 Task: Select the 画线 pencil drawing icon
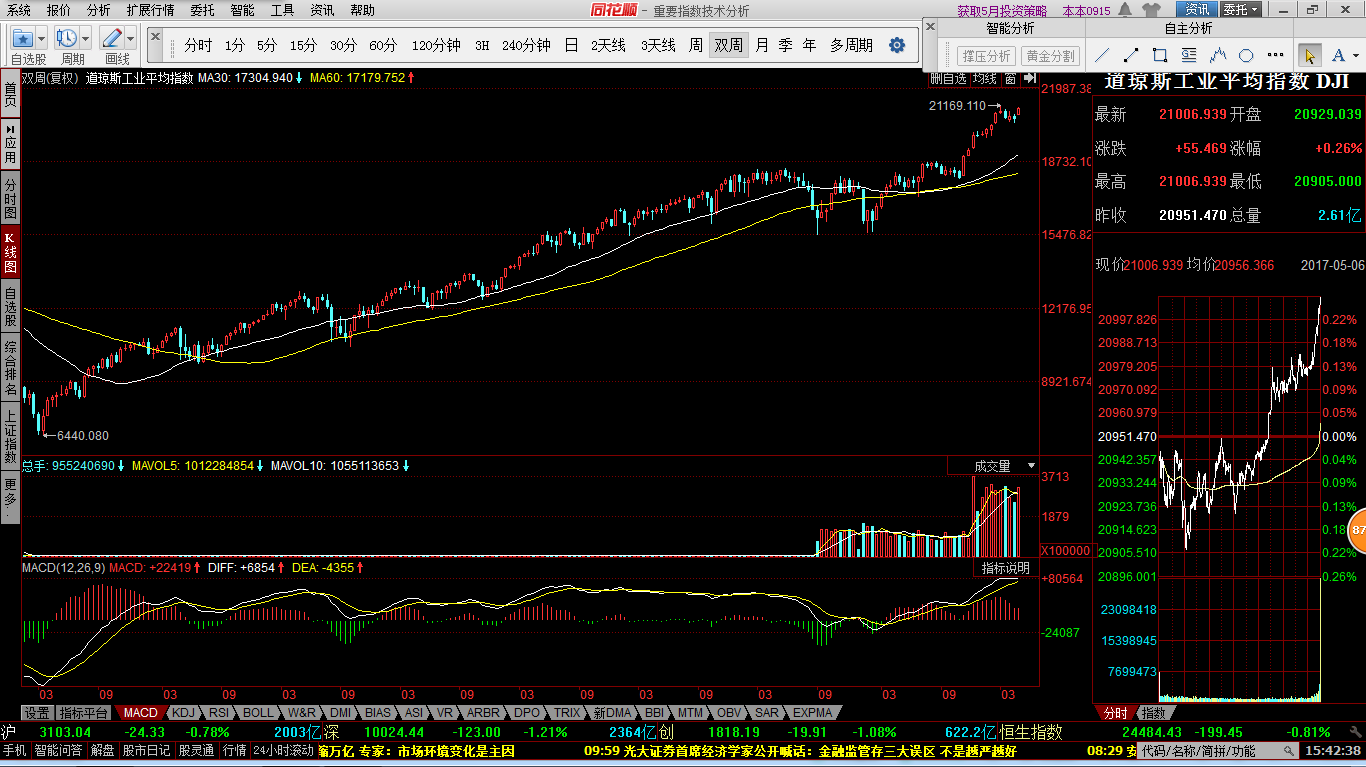111,39
